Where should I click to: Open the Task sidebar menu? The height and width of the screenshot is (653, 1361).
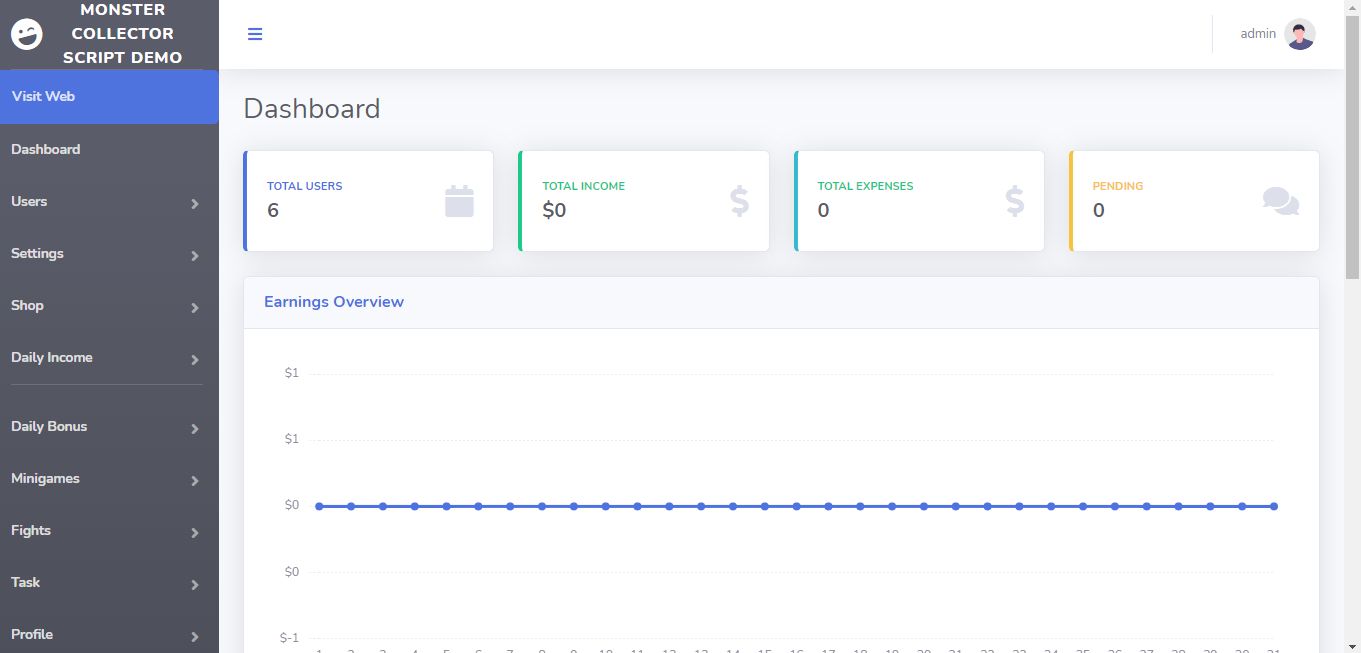pyautogui.click(x=26, y=582)
